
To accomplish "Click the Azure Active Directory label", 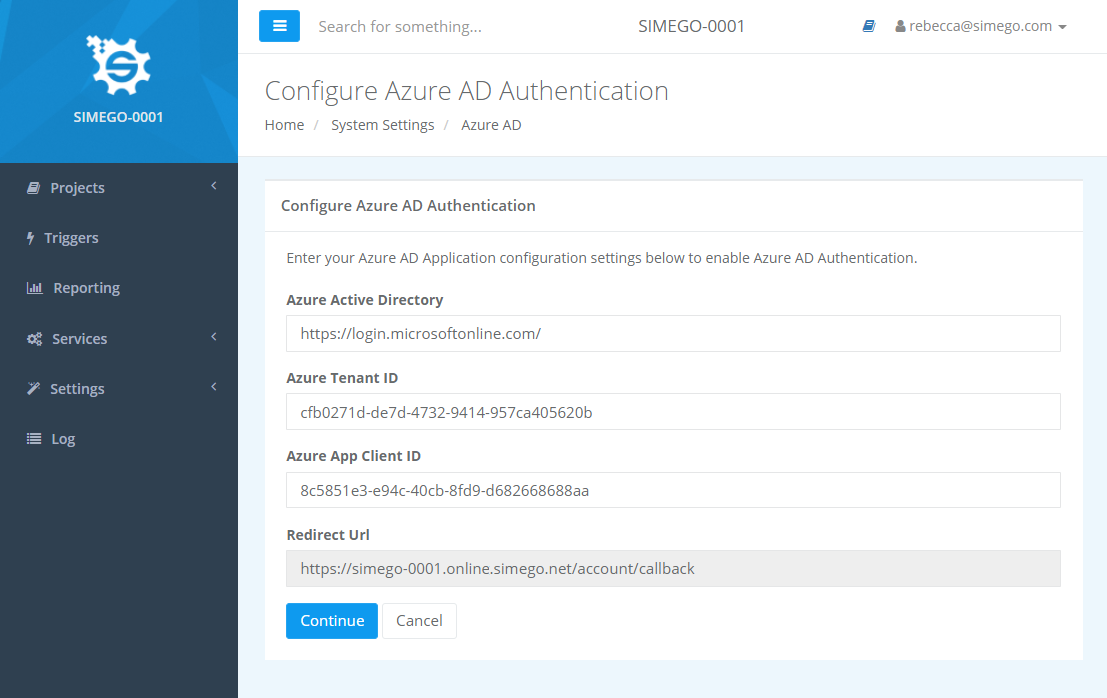I will 365,300.
